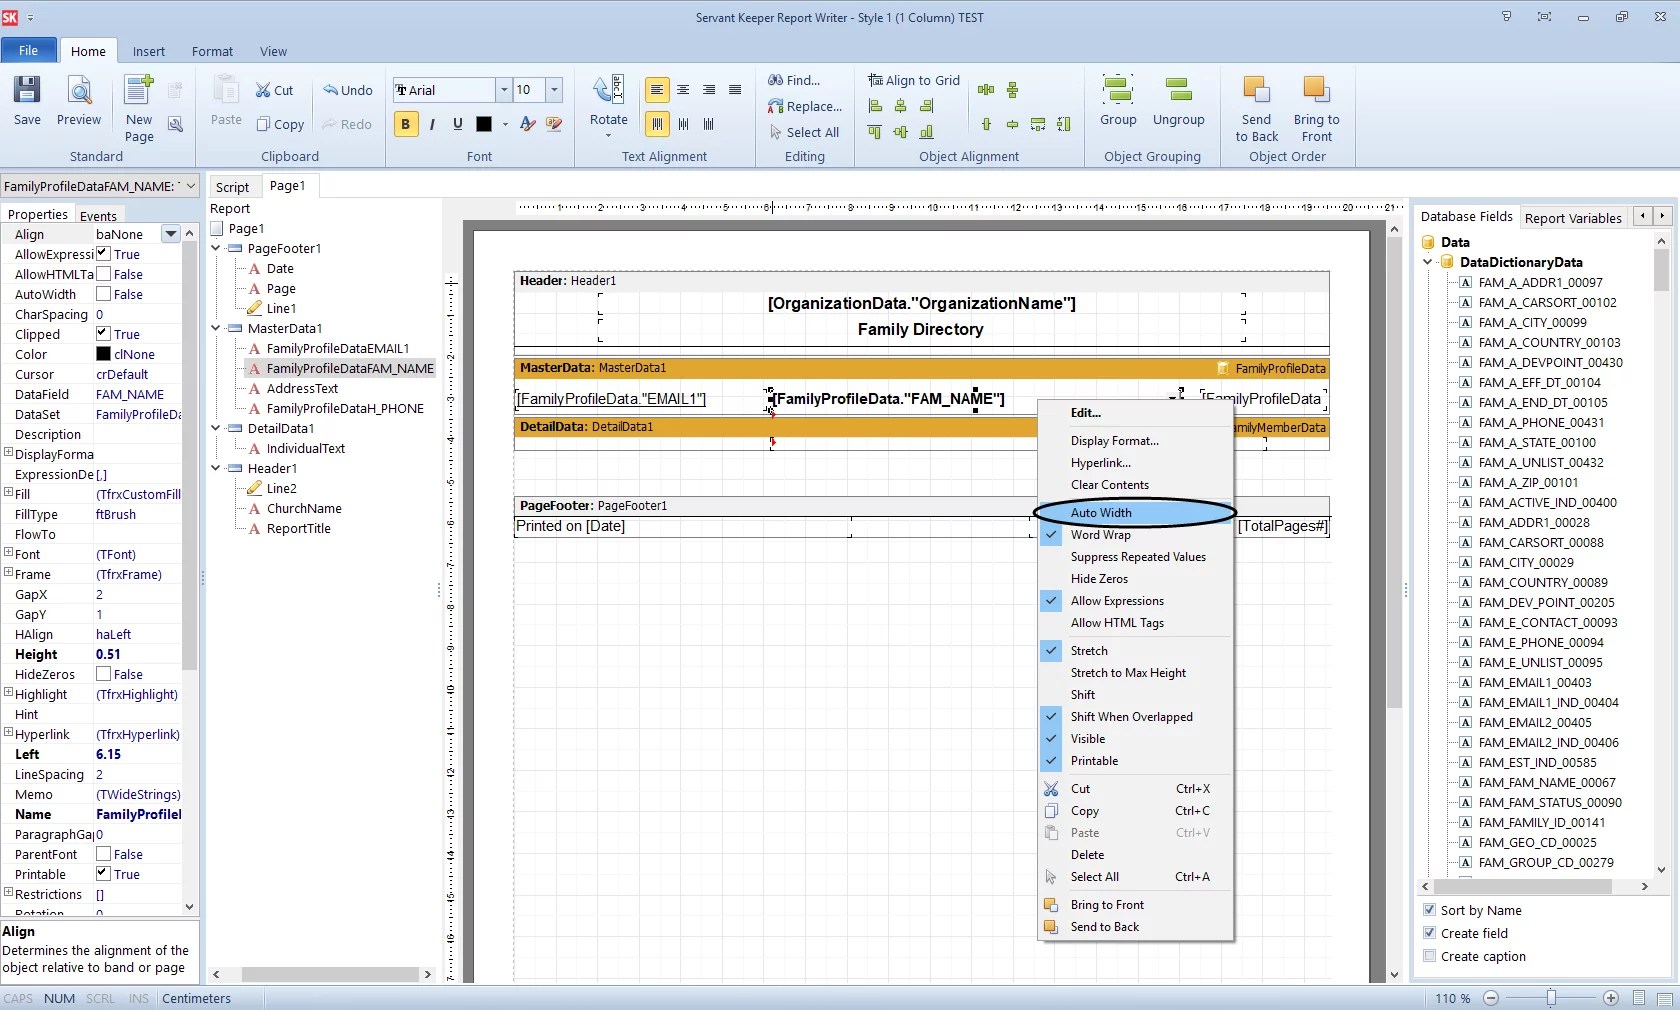The image size is (1680, 1010).
Task: Expand the Align property dropdown
Action: click(171, 234)
